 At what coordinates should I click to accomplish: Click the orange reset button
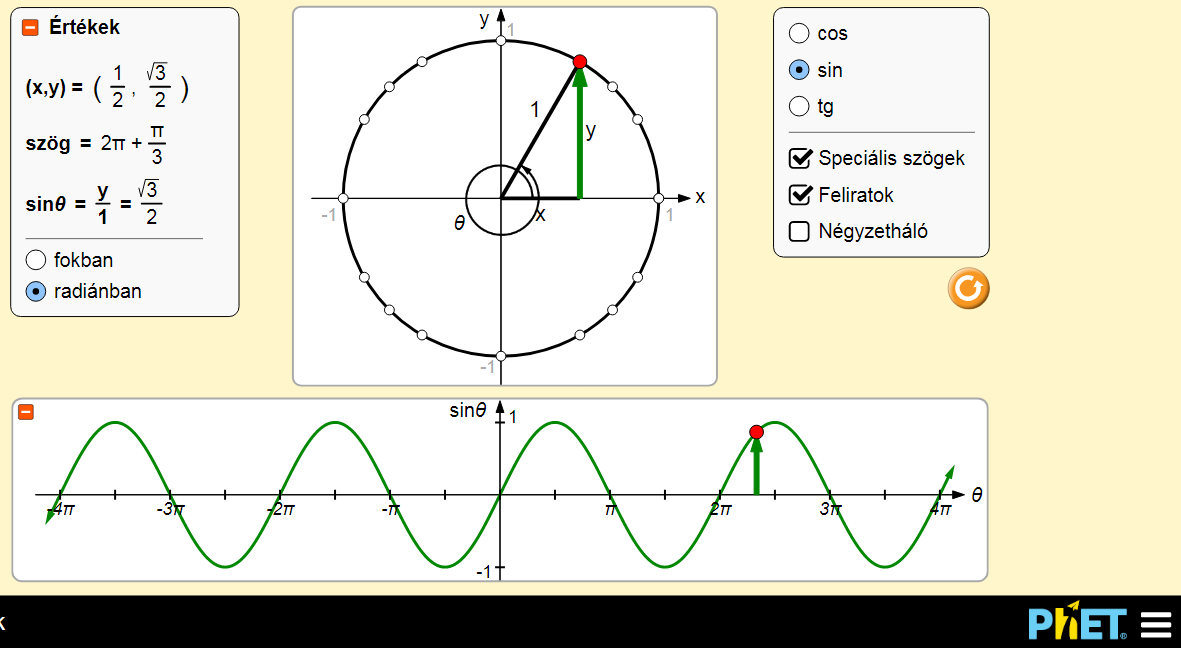(x=969, y=289)
